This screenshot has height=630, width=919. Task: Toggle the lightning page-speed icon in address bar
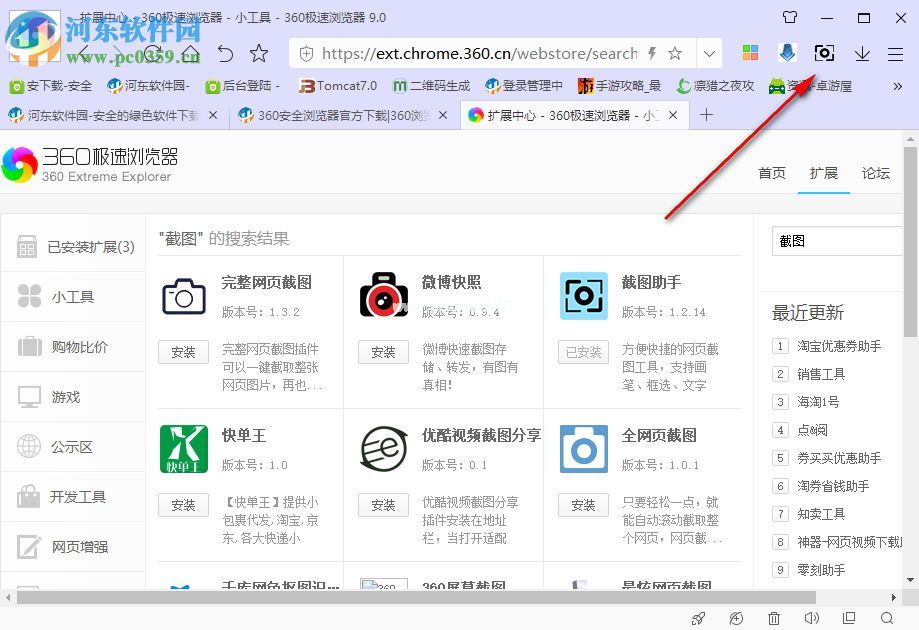click(x=650, y=52)
